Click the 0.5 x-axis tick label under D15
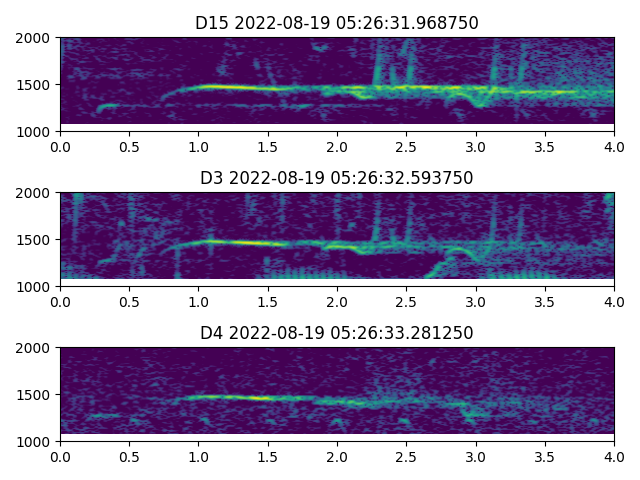640x480 pixels. [x=129, y=147]
